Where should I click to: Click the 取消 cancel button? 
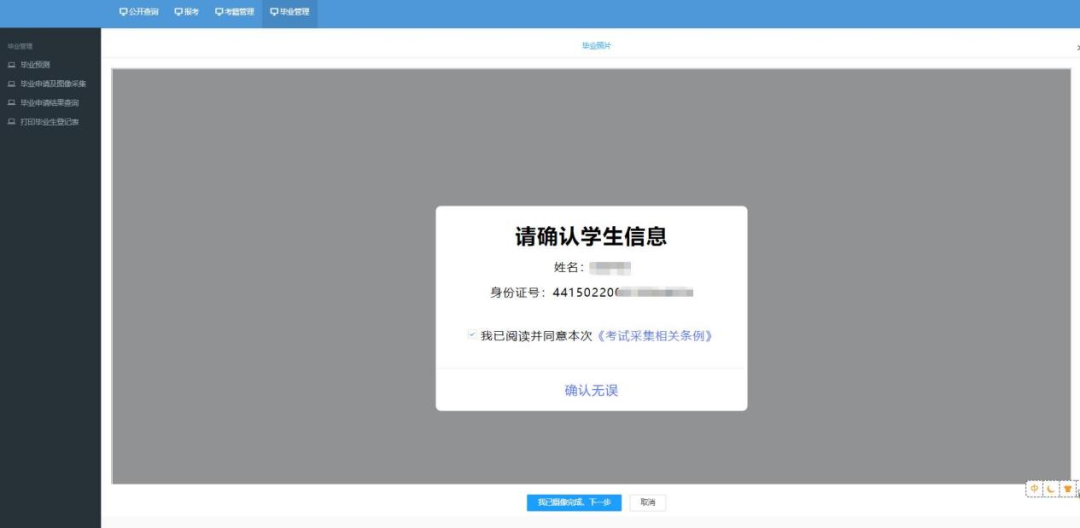(648, 502)
